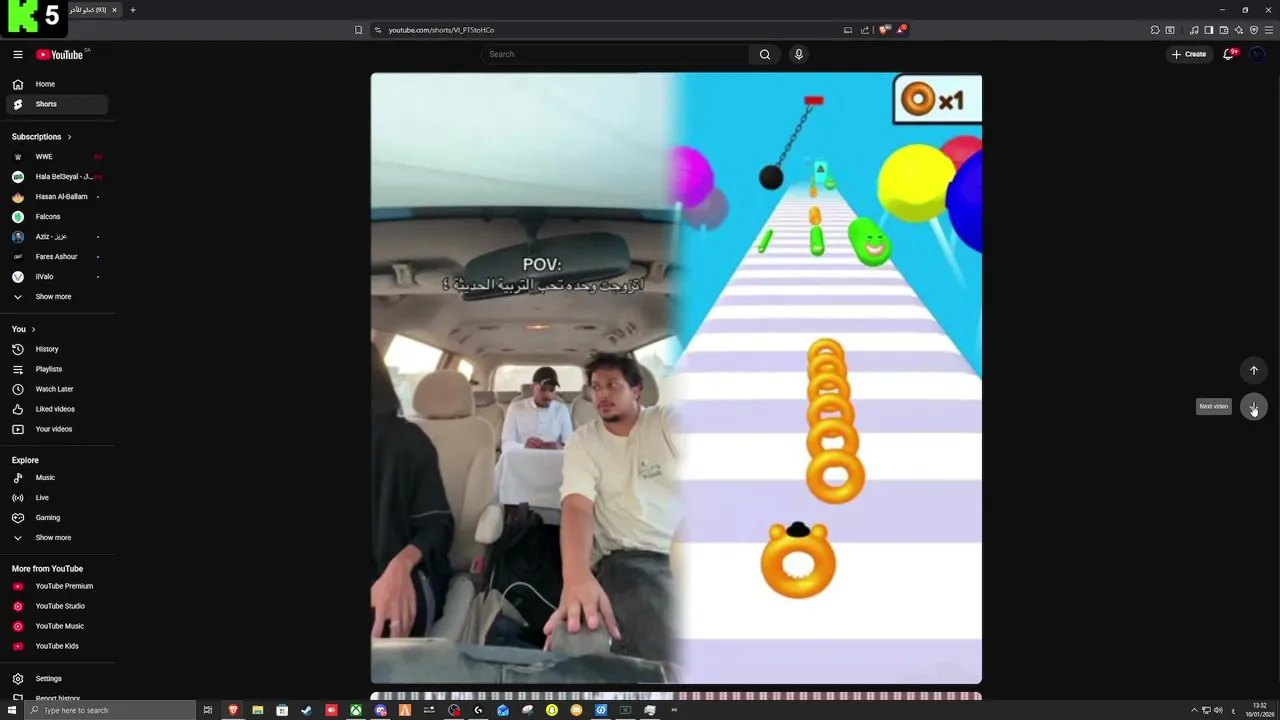1280x720 pixels.
Task: Open Your videos
Action: [57, 429]
